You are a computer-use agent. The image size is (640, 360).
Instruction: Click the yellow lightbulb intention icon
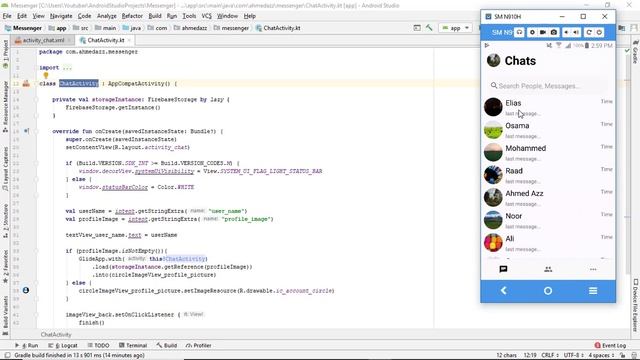46,75
